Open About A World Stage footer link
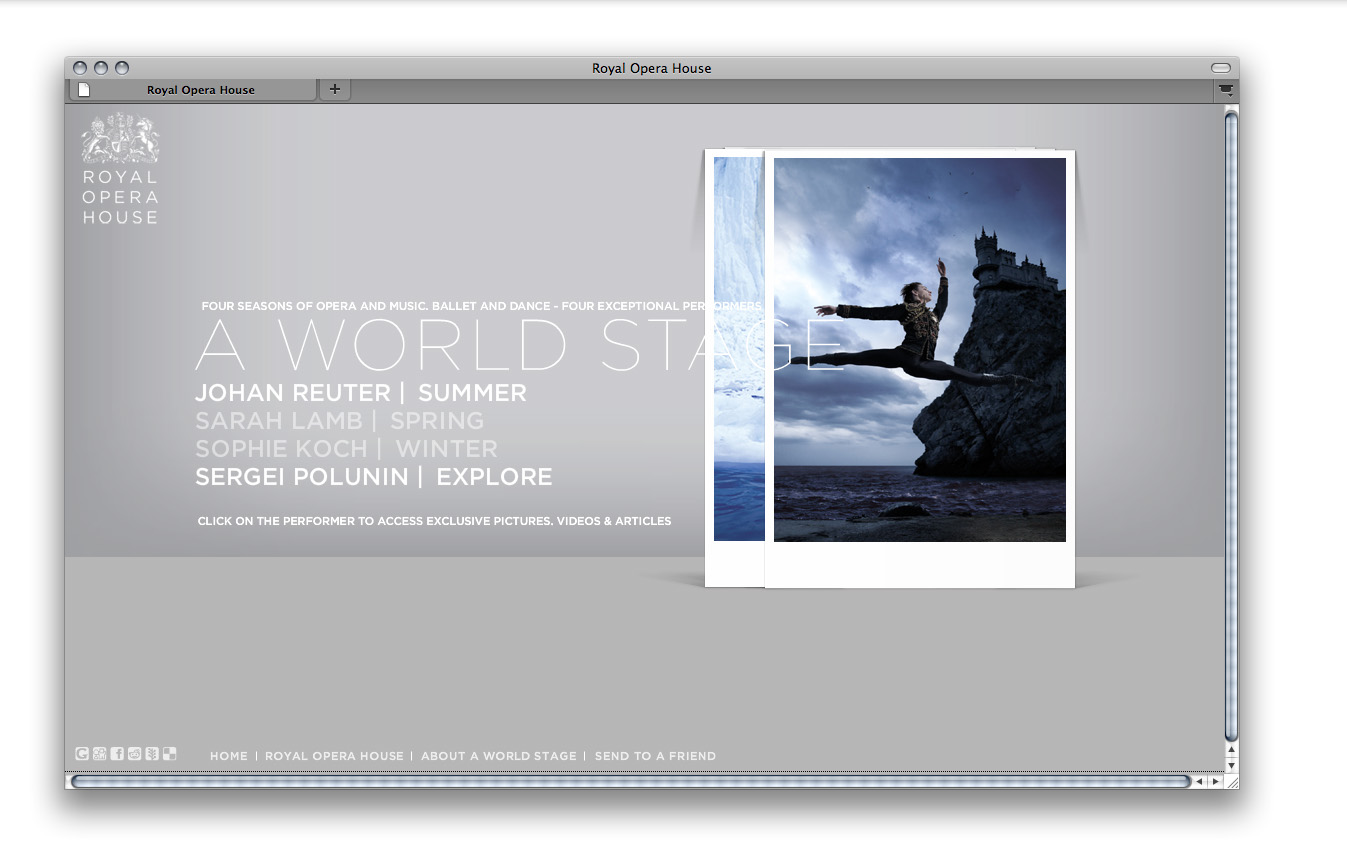 pyautogui.click(x=499, y=756)
